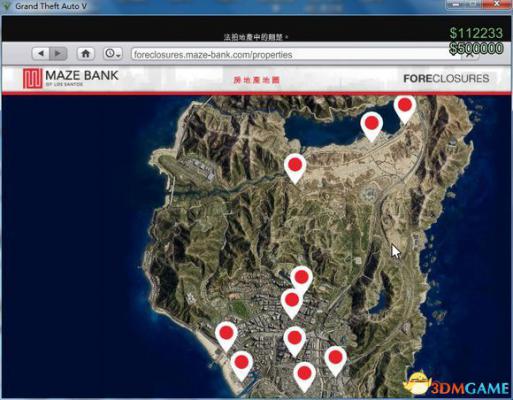The image size is (513, 400).
Task: Select the red property map heading
Action: 256,80
